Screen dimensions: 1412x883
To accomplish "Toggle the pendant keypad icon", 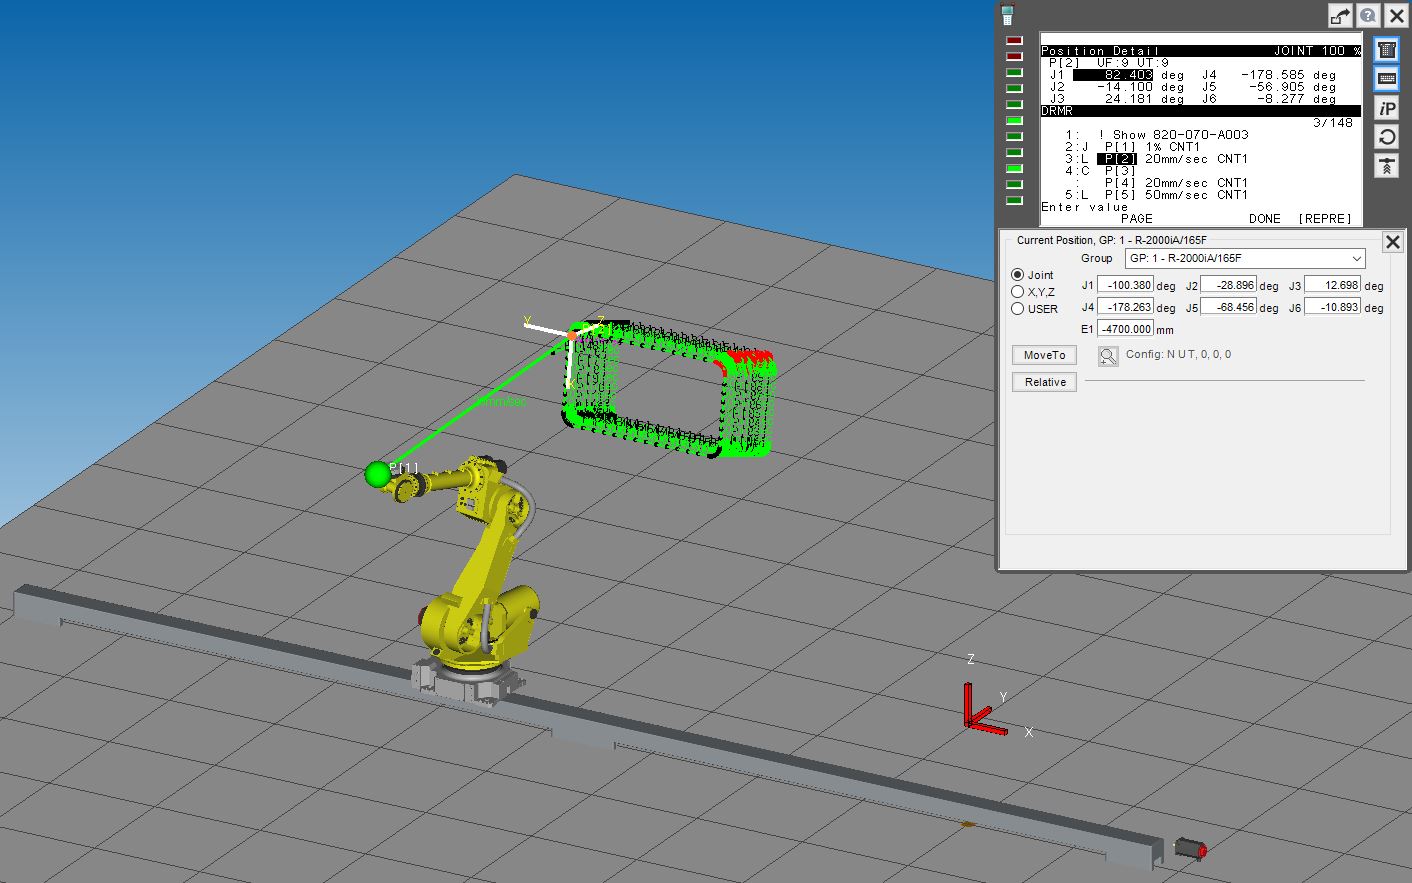I will tap(1386, 49).
